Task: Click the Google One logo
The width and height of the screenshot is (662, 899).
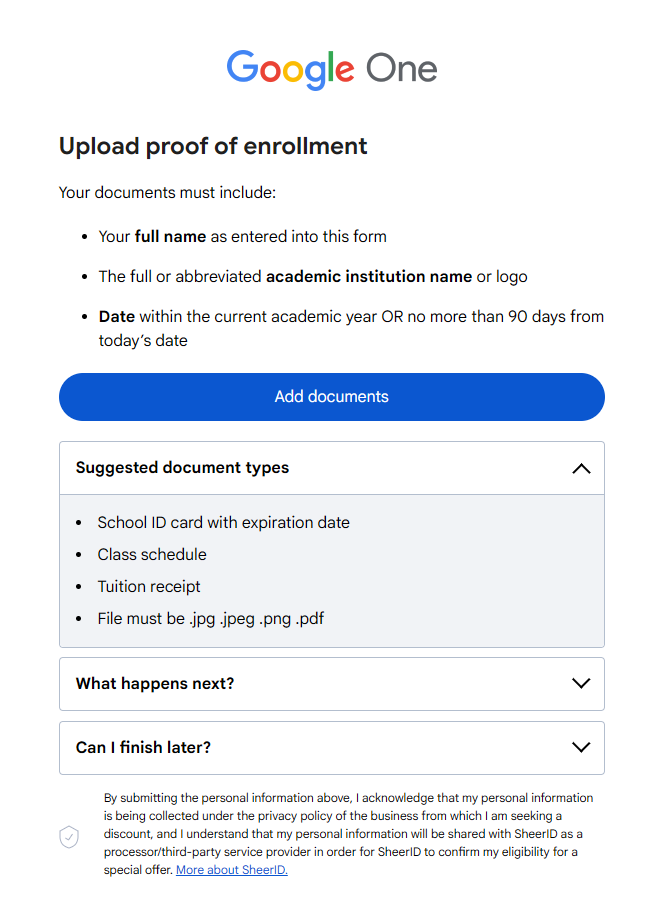Action: coord(331,69)
